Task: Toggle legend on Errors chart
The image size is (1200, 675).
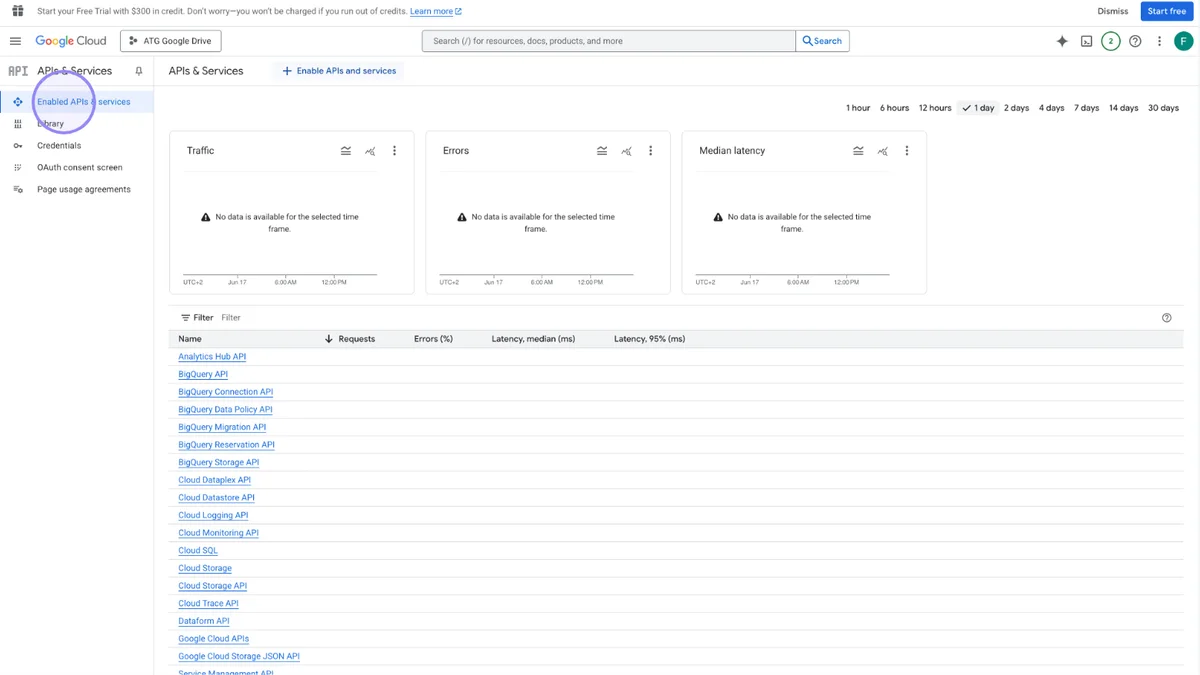Action: pos(602,151)
